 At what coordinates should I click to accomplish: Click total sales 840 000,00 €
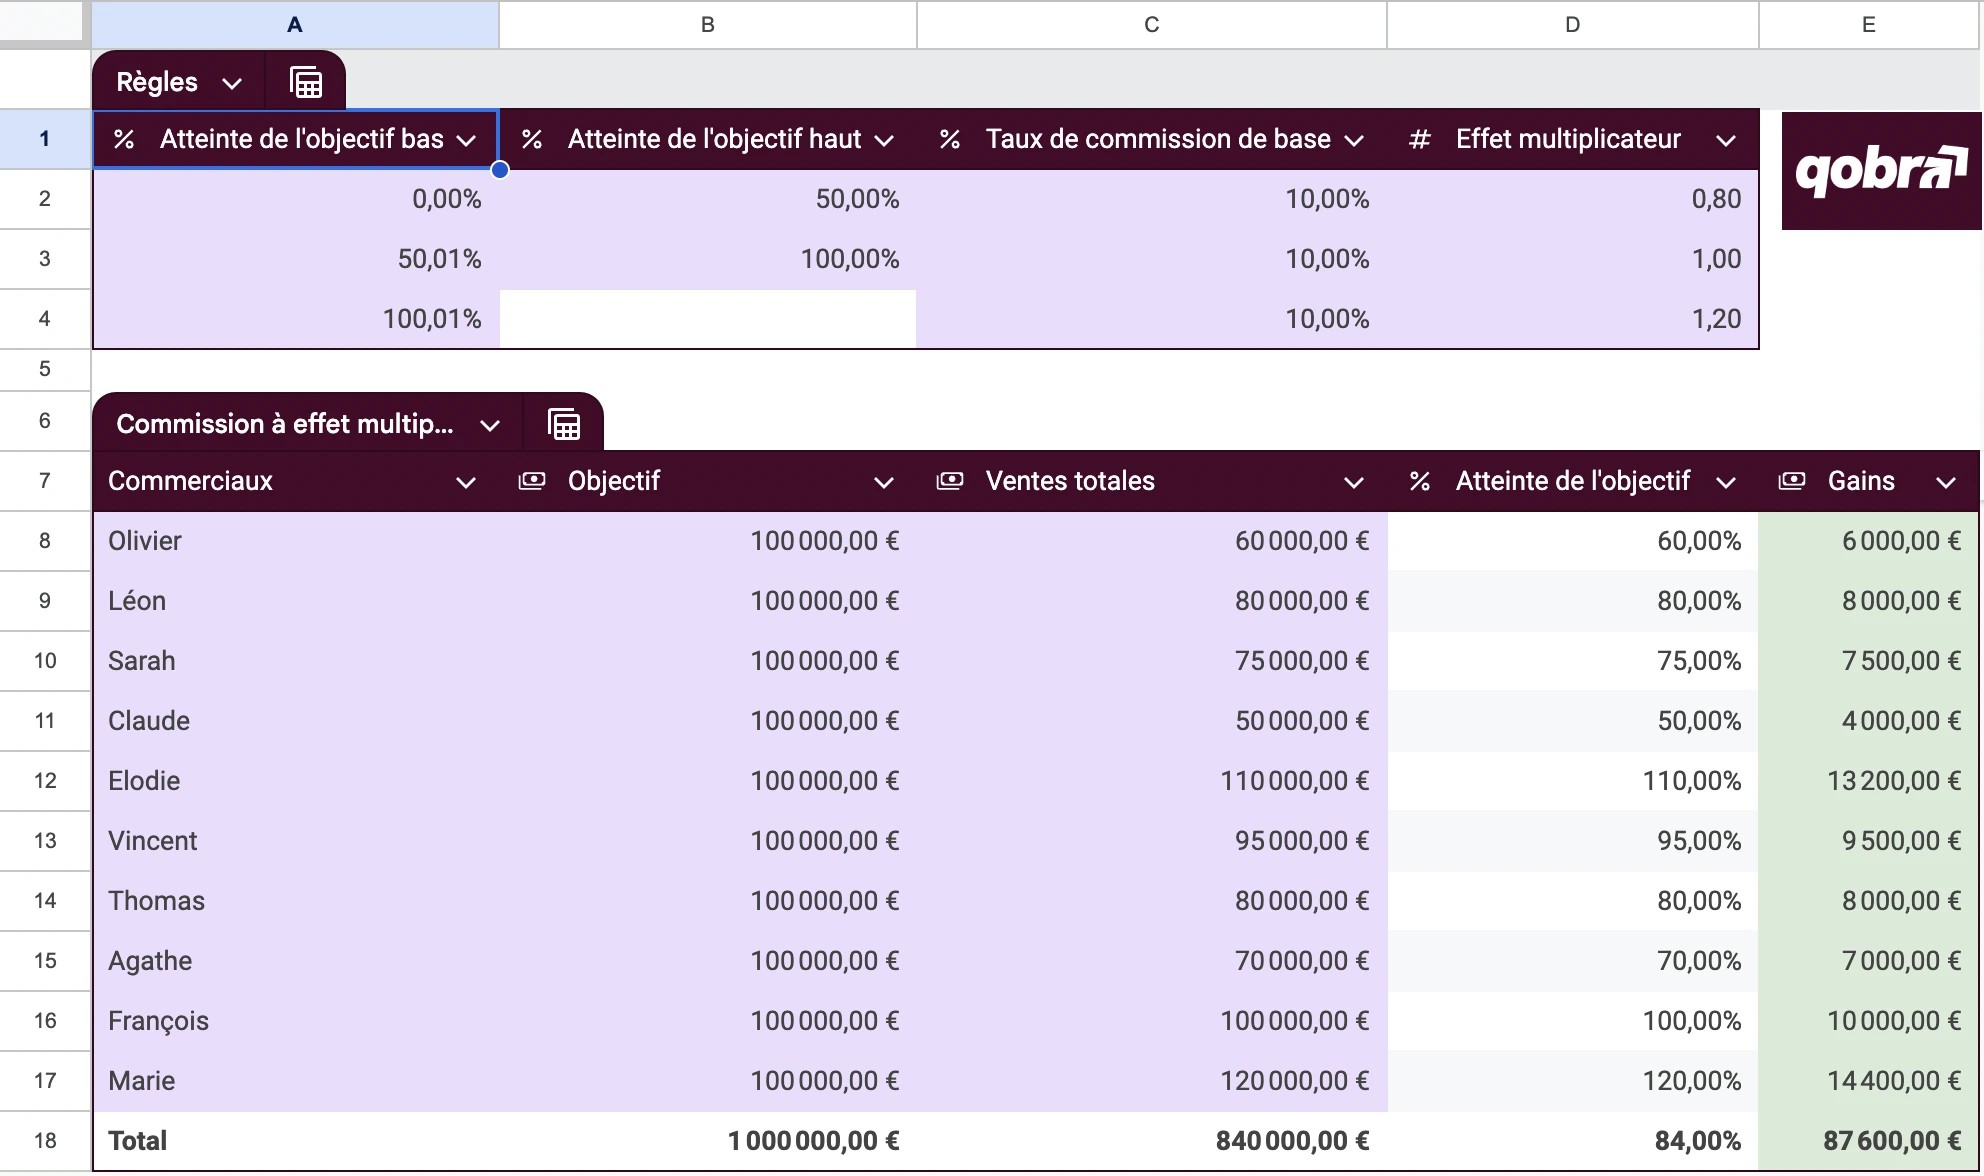click(1152, 1141)
